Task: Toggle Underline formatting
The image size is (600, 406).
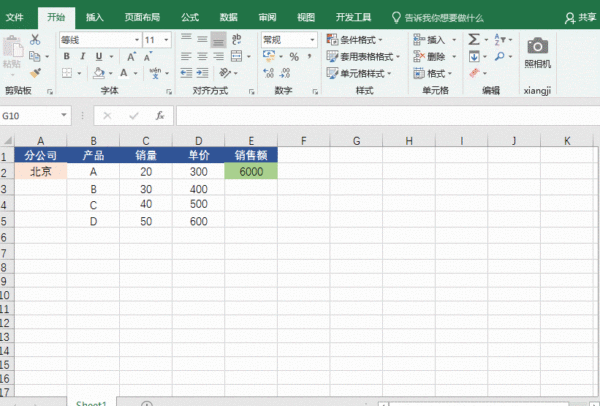Action: click(x=99, y=56)
